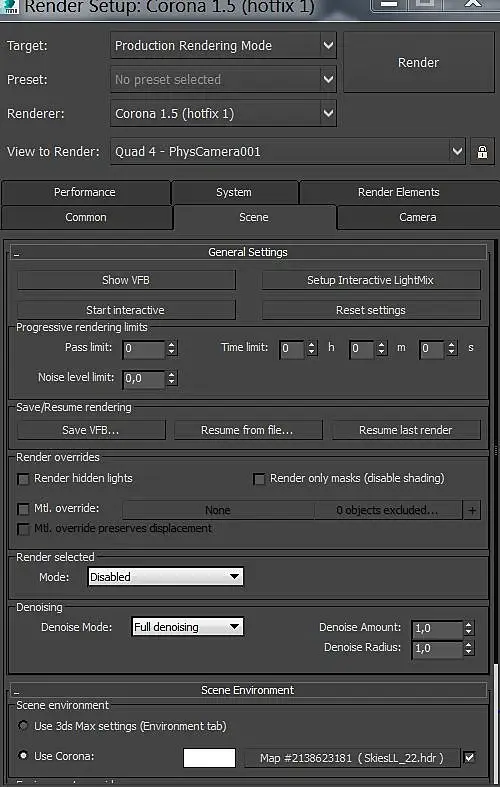
Task: Click the Denoise Radius spinner arrows
Action: 468,648
